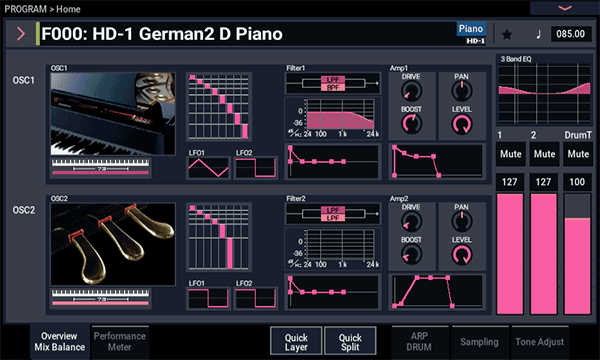Open the OSC1 velocity zone grid
Screen dimensions: 600x360
coord(219,107)
